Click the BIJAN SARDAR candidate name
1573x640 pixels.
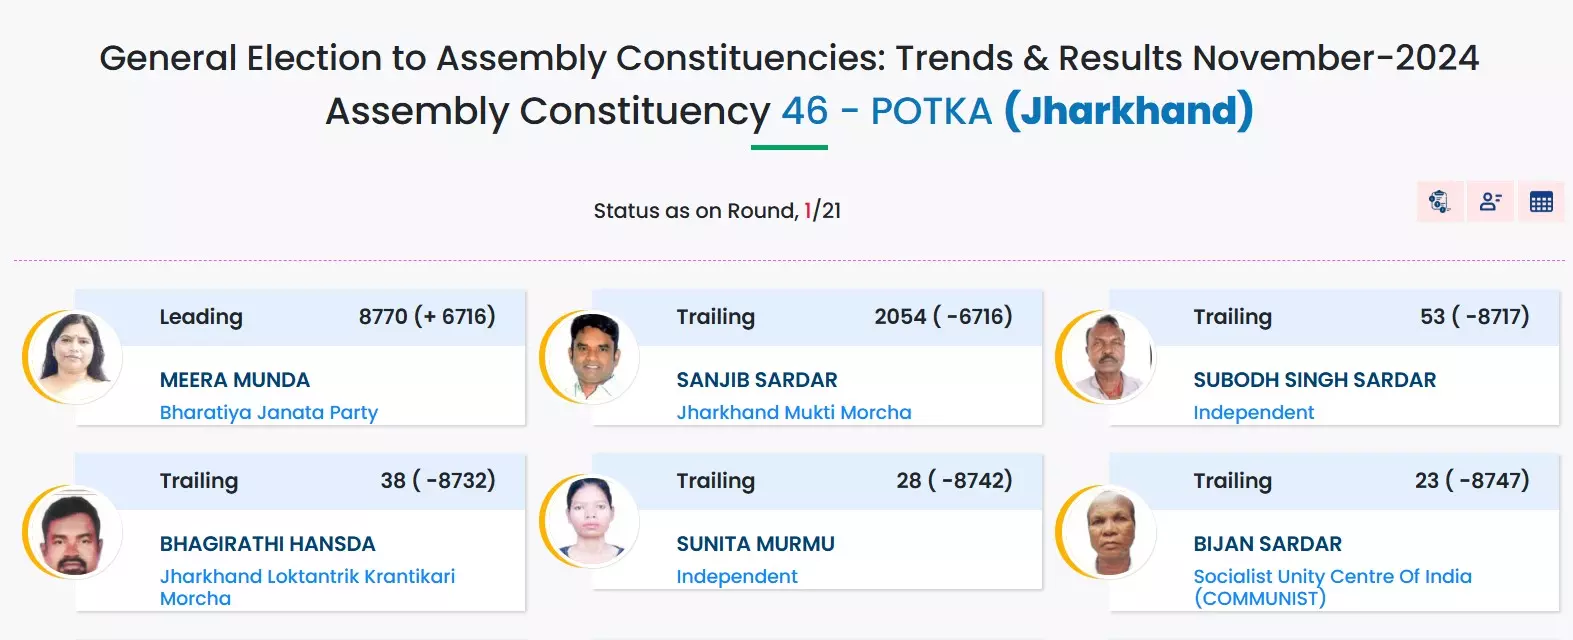[1268, 544]
